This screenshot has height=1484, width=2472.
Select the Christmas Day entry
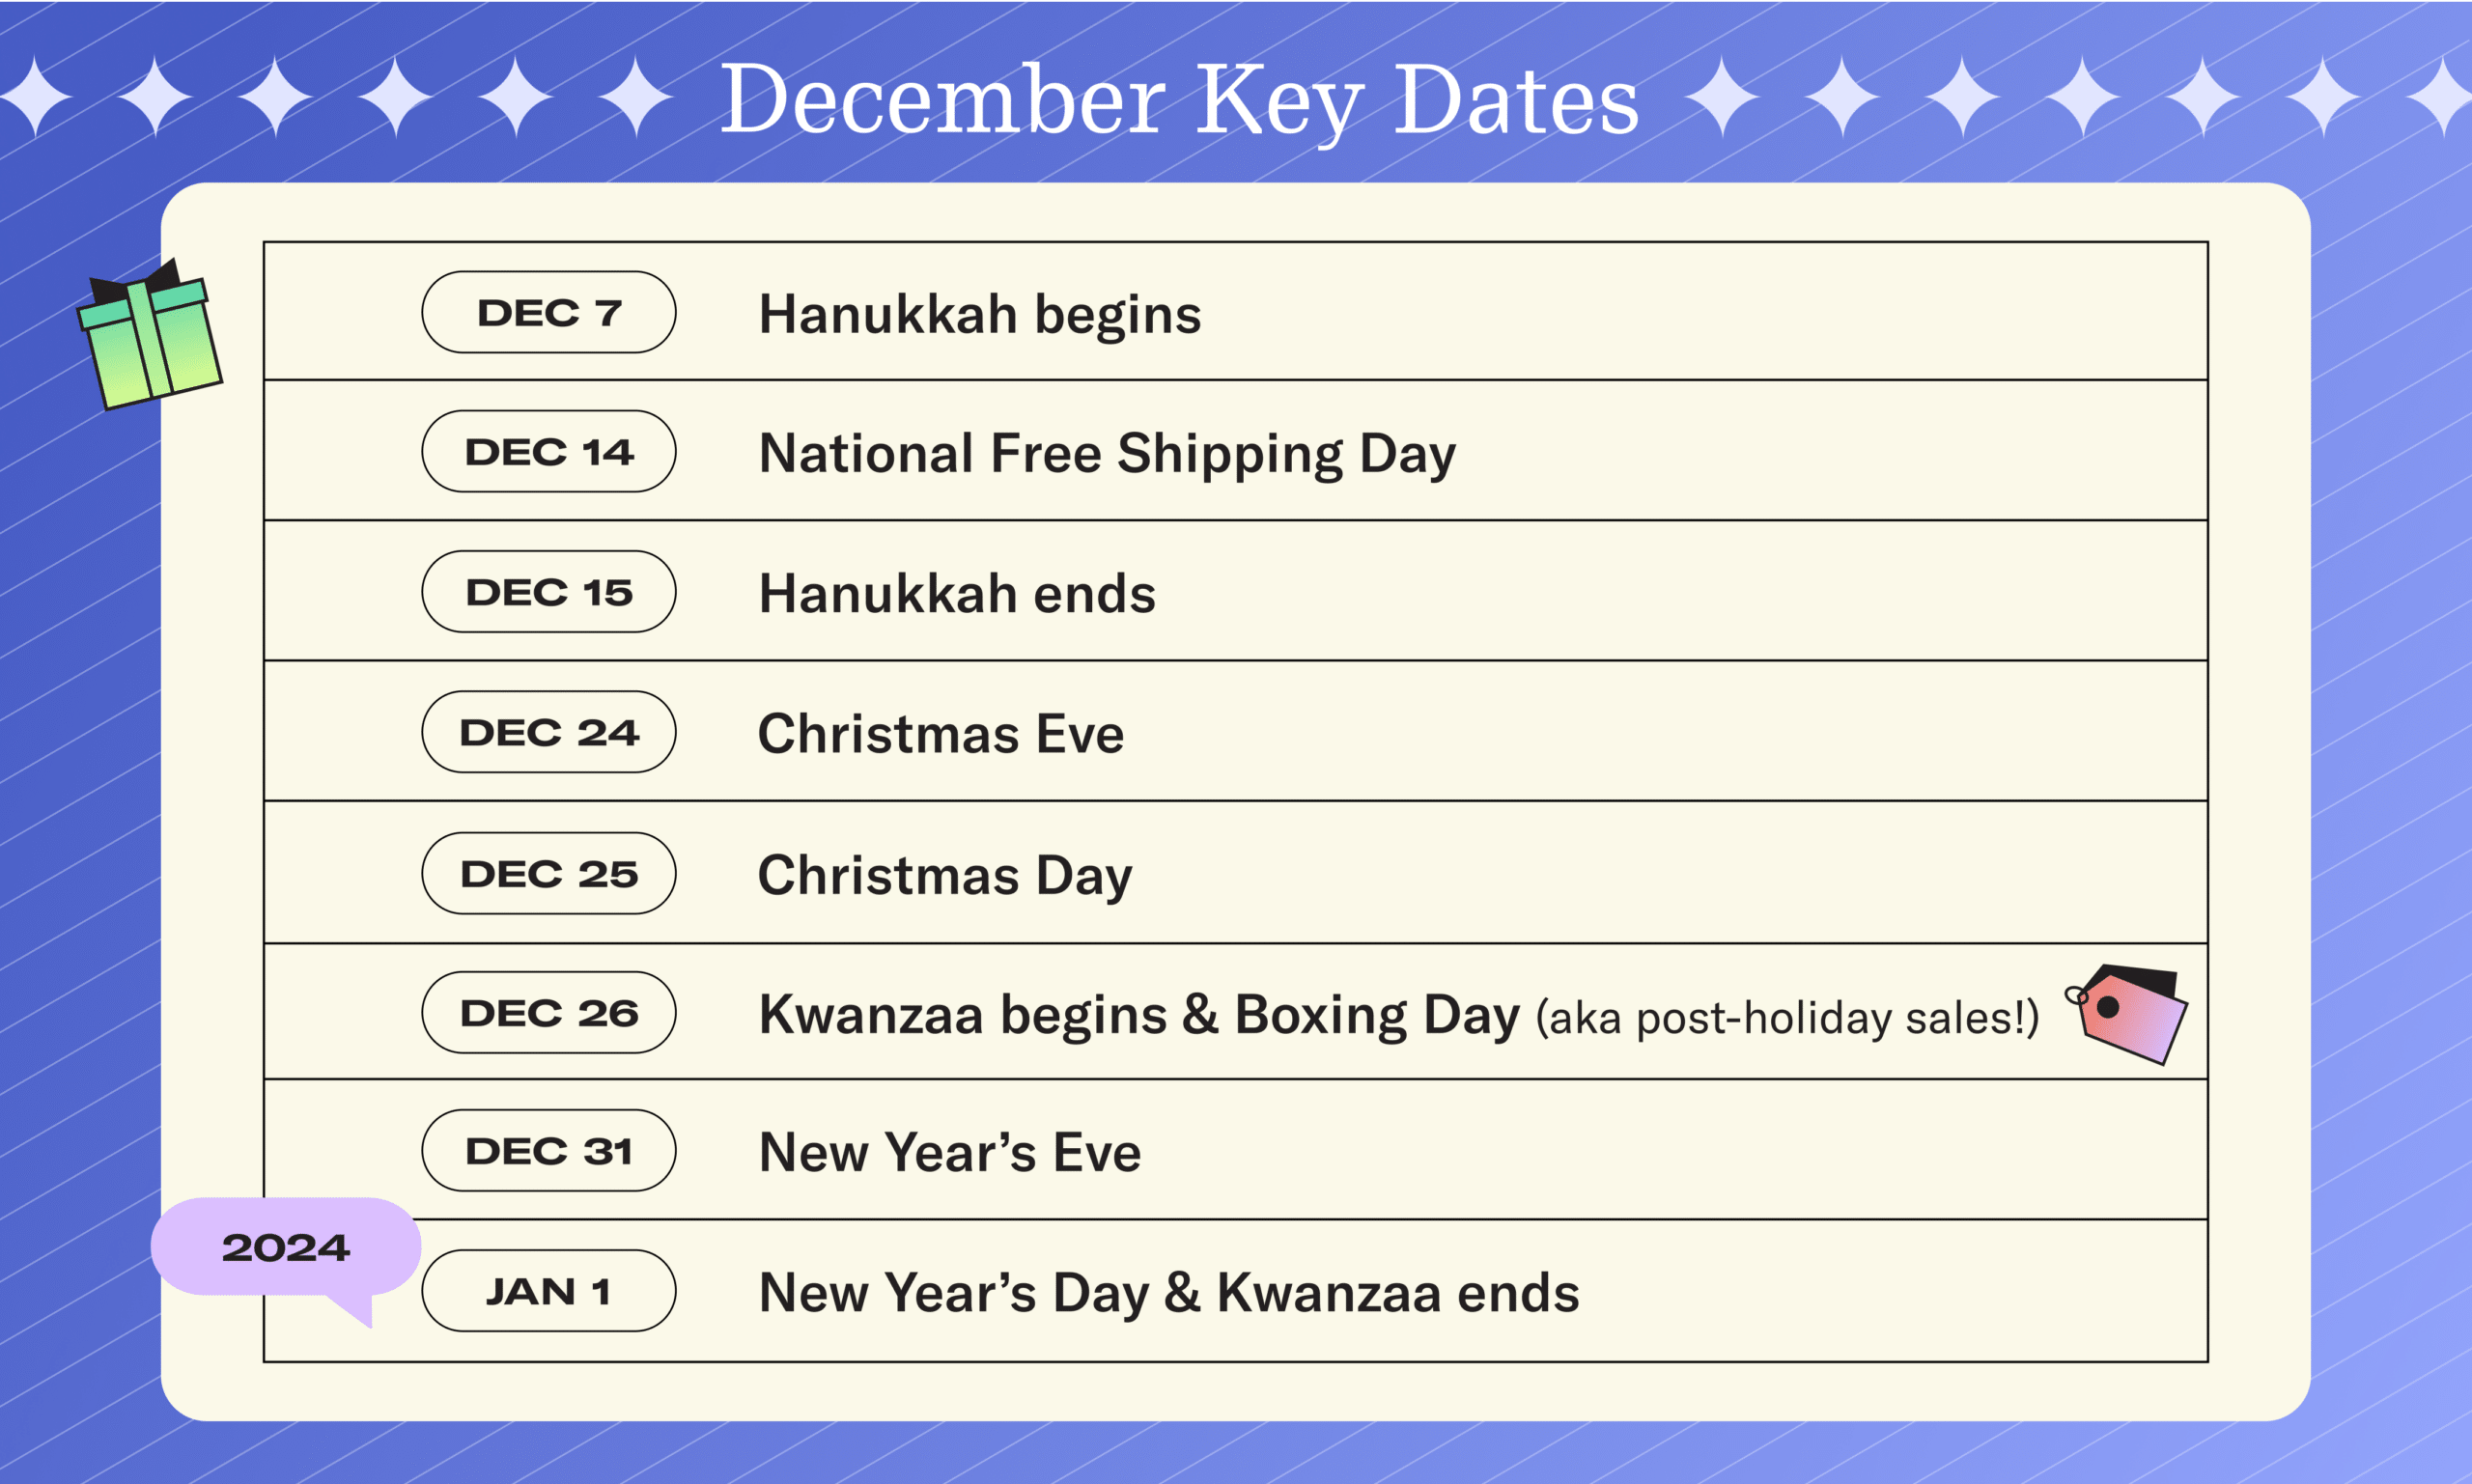(945, 876)
